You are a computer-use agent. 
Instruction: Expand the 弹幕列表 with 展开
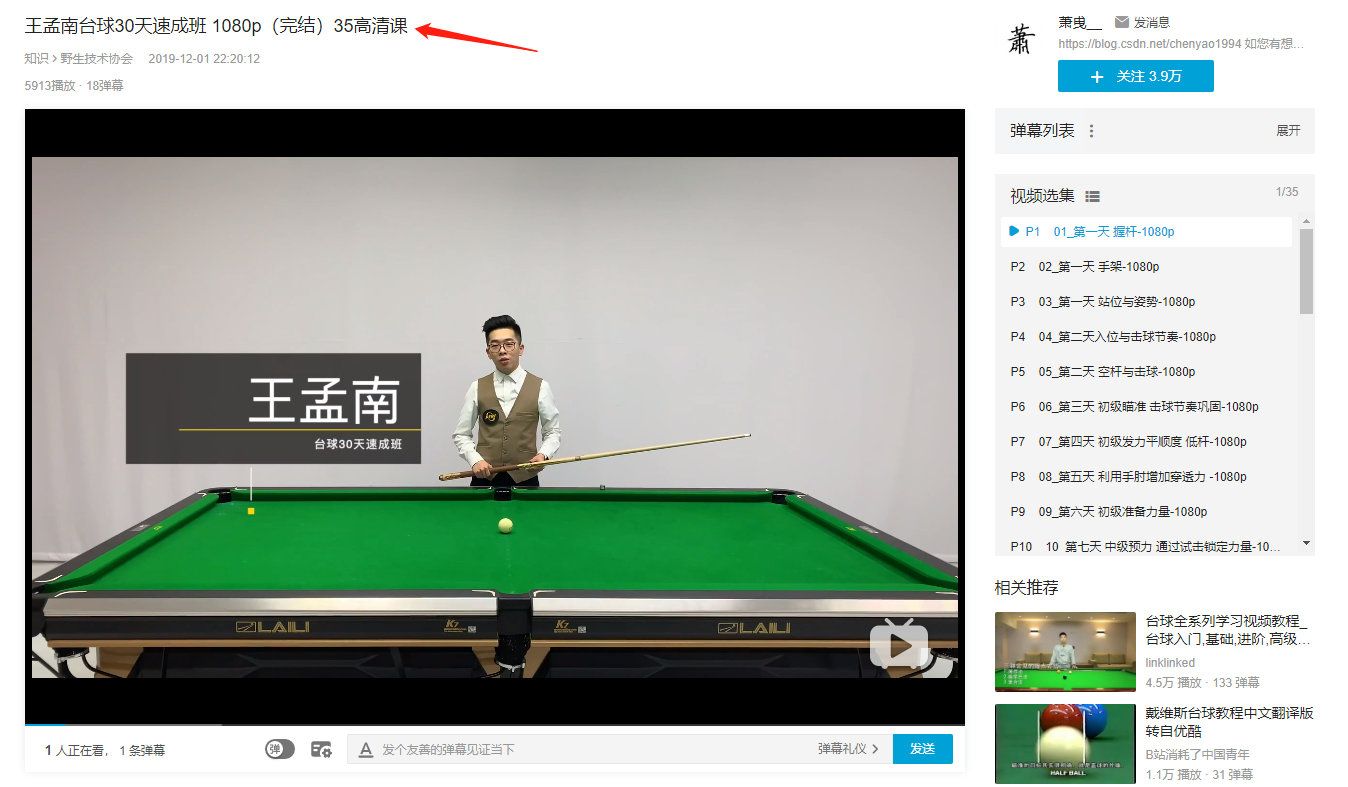1288,131
